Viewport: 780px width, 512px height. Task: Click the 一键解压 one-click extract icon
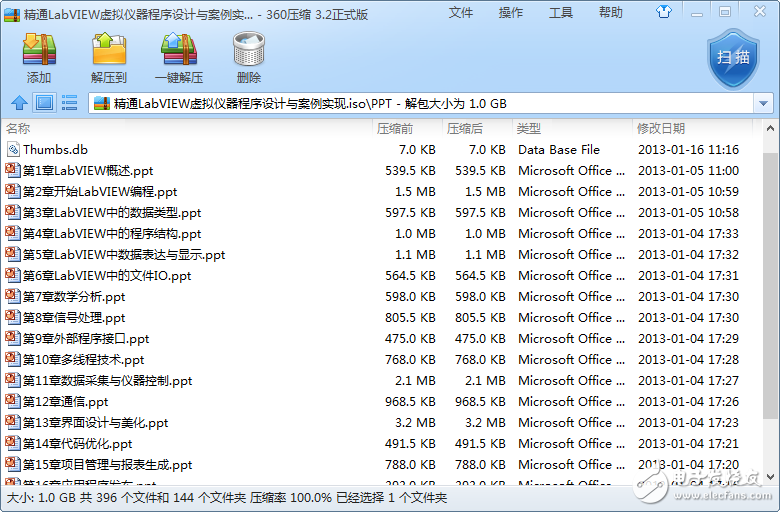click(179, 49)
